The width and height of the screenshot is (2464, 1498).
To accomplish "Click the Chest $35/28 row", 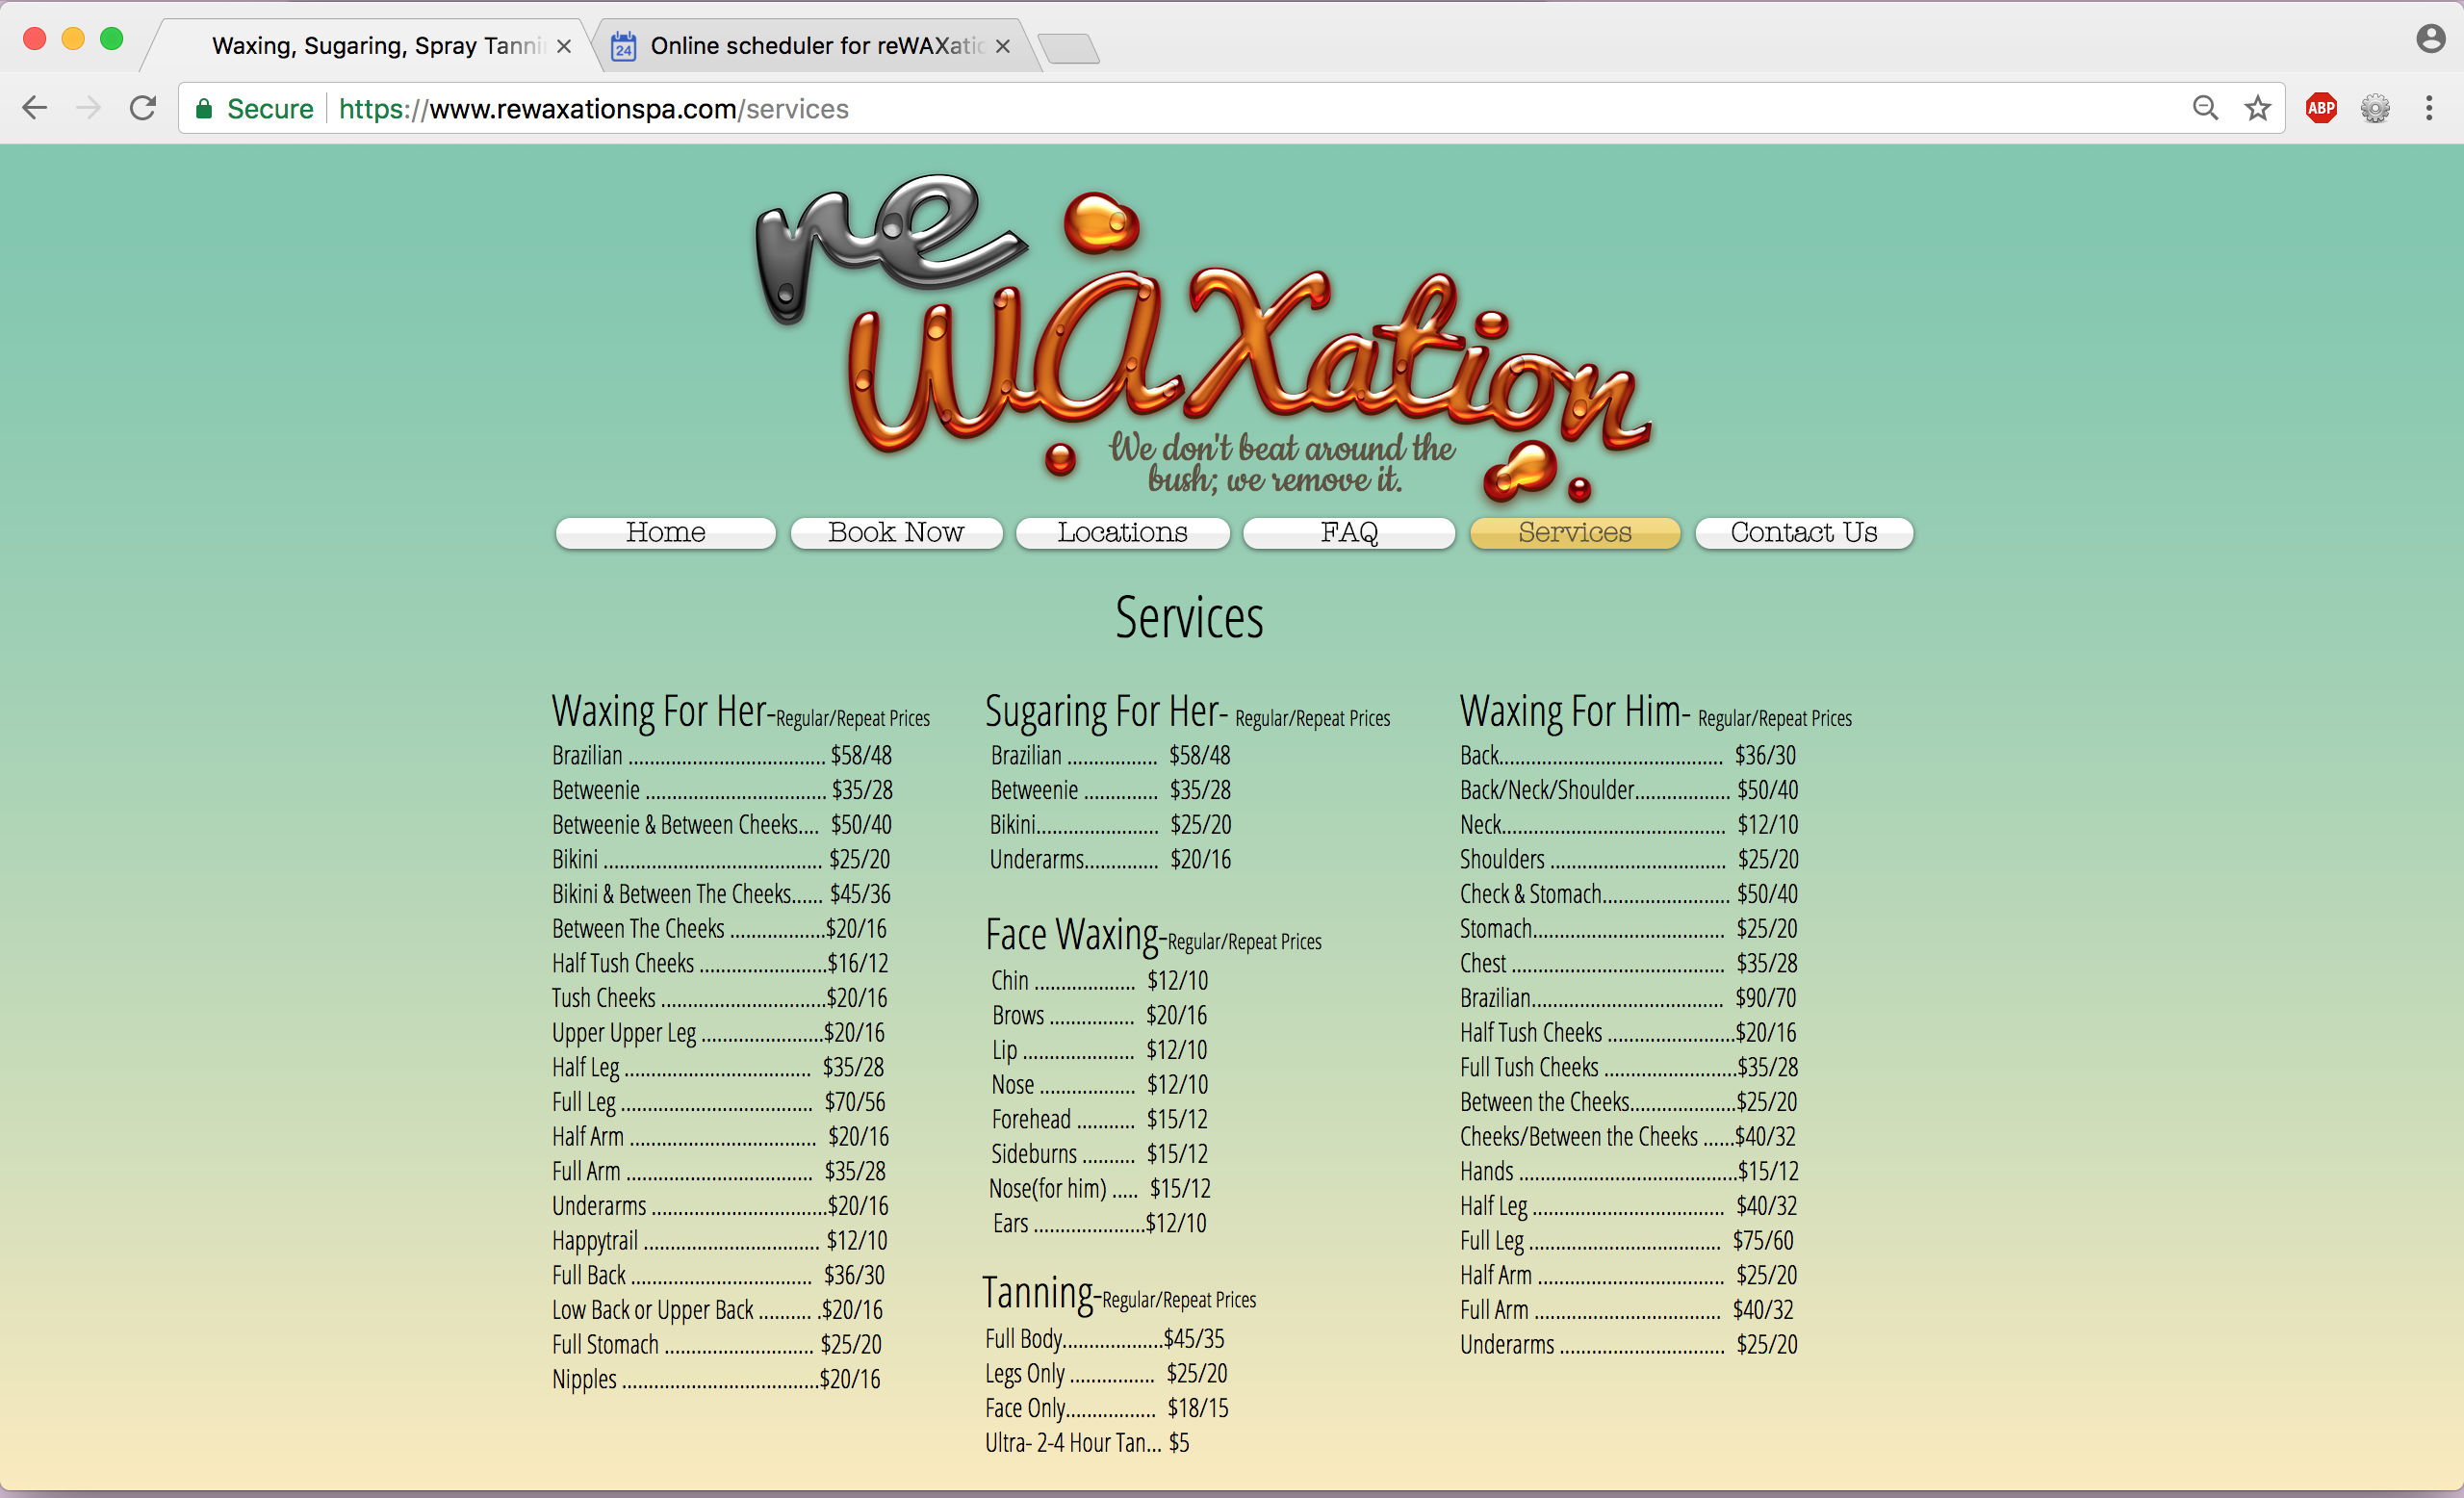I will coord(1629,964).
